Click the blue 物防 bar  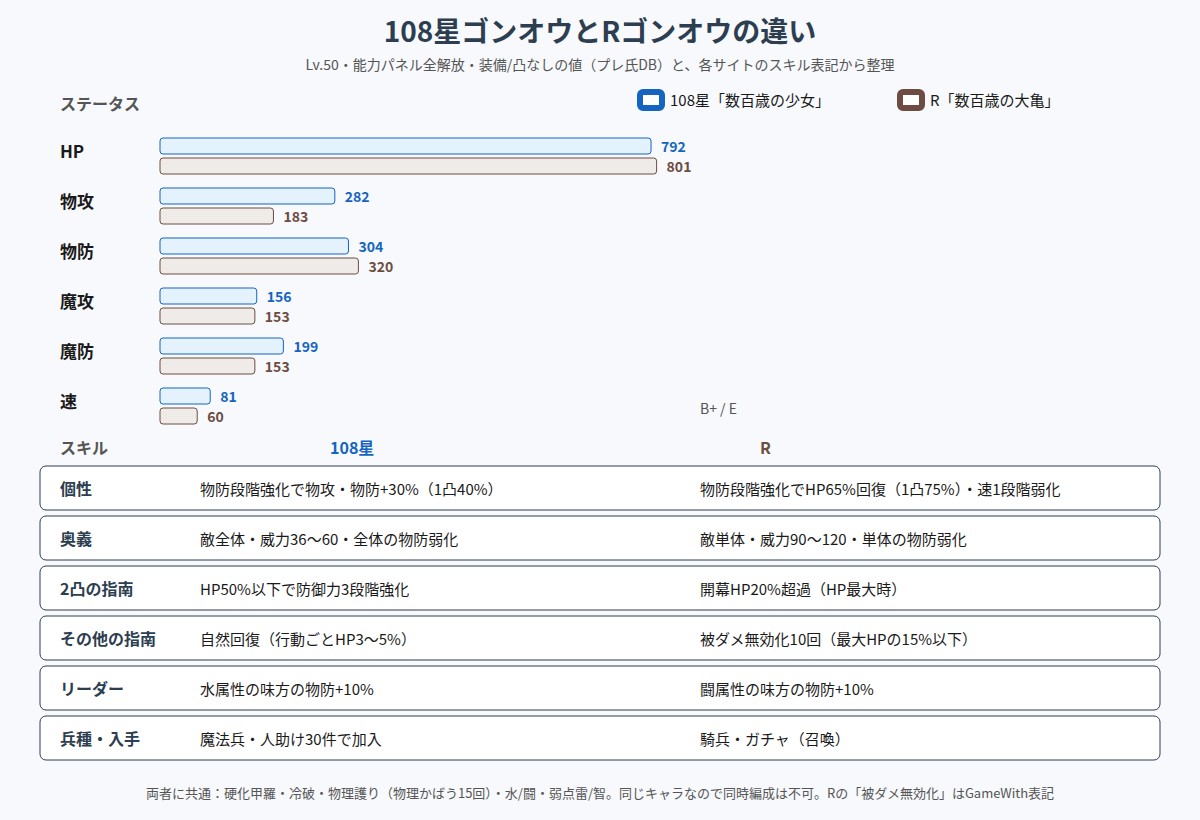pos(254,246)
